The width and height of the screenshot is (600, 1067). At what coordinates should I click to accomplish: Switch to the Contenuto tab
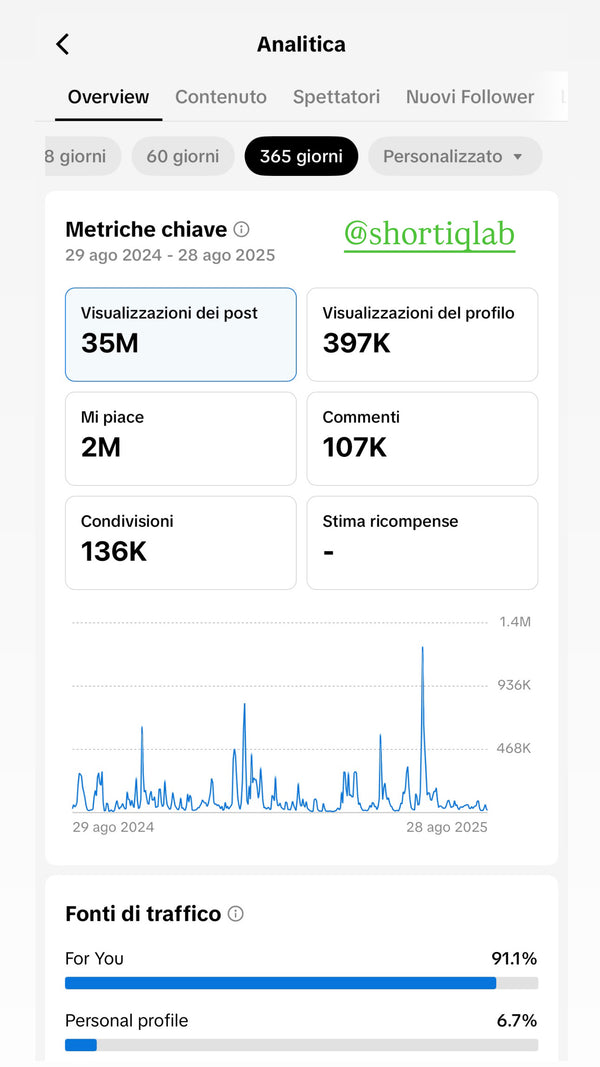[221, 97]
